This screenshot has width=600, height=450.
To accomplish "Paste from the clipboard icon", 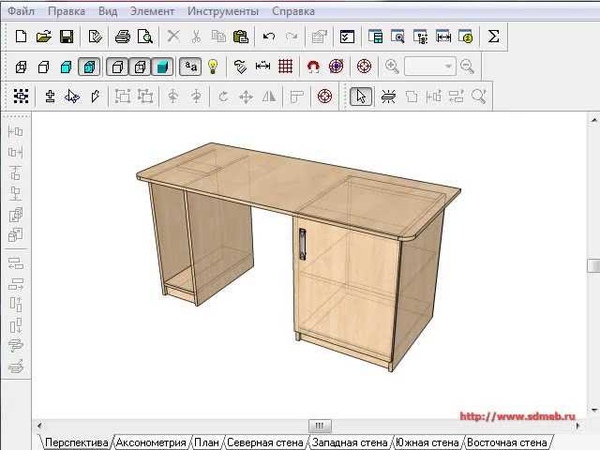I will pos(241,37).
